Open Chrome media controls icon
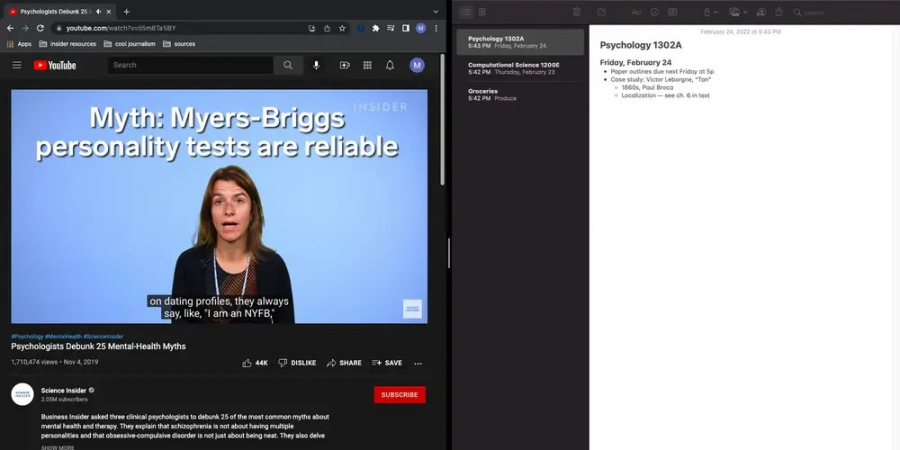 pos(390,28)
